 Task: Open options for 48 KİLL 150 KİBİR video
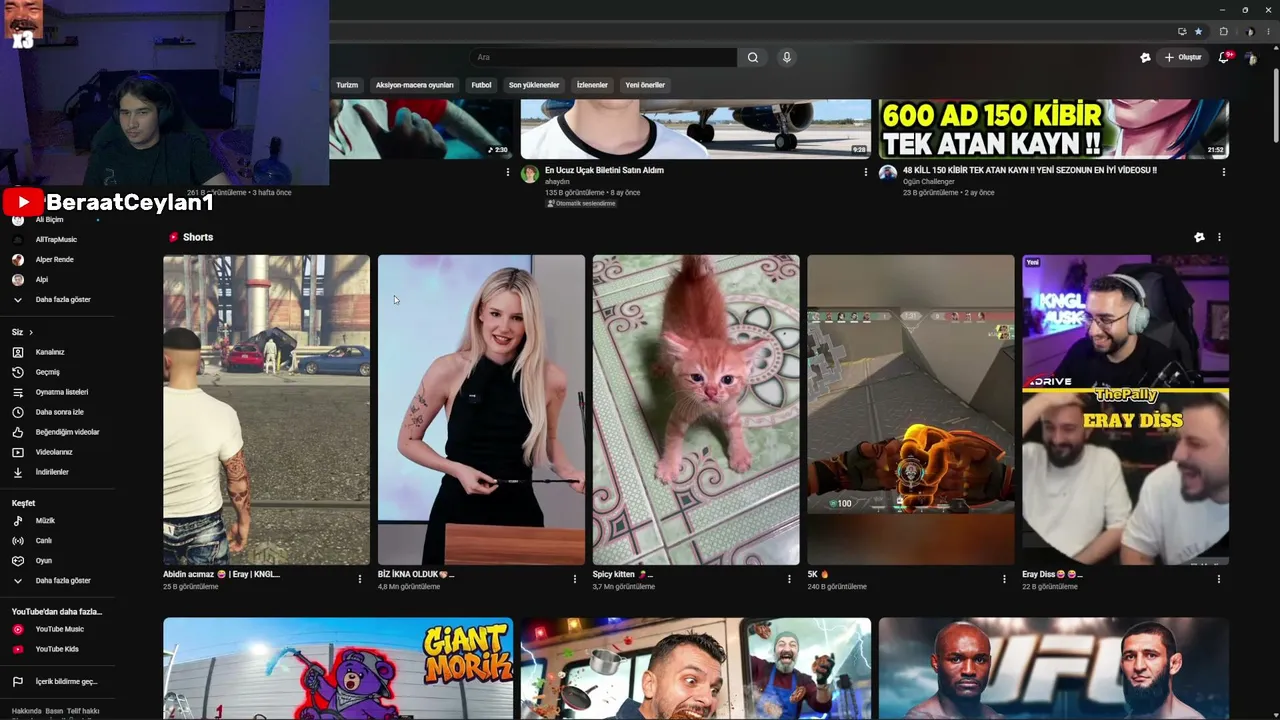pos(1224,172)
